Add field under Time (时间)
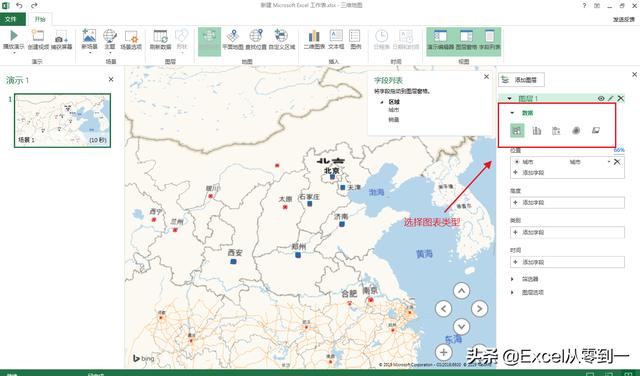 tap(567, 262)
